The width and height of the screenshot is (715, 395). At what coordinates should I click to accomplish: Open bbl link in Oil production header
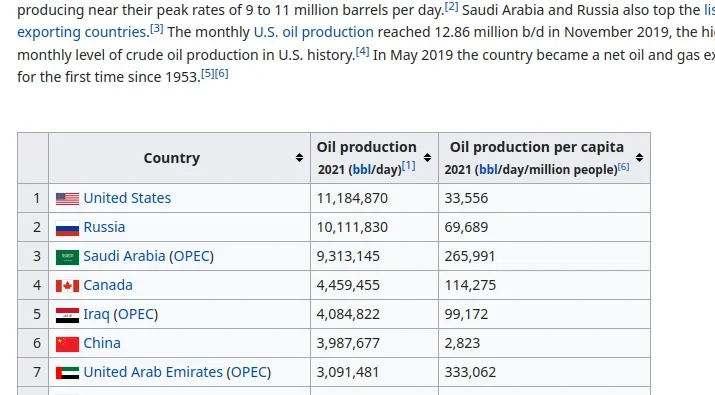tap(362, 170)
